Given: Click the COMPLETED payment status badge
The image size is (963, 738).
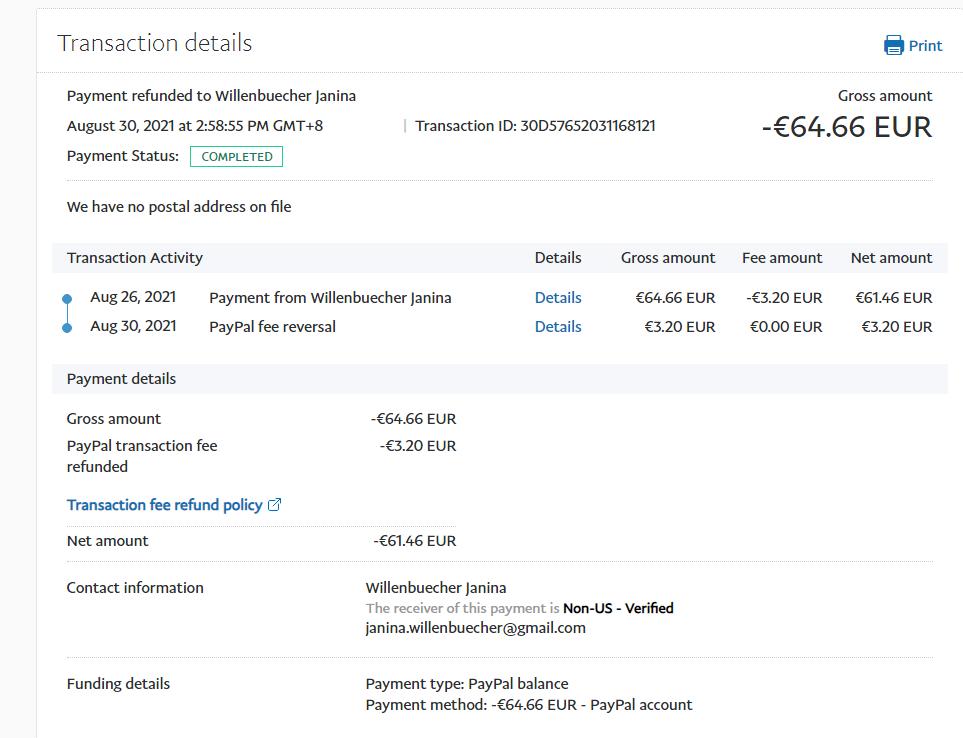Looking at the screenshot, I should [x=236, y=156].
